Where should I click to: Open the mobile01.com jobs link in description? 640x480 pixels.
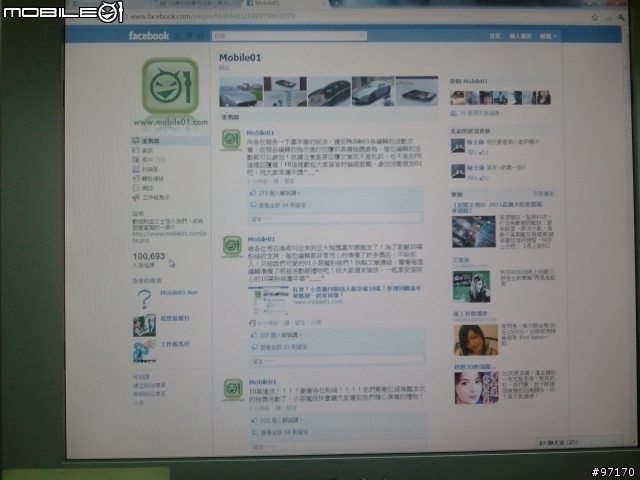coord(169,237)
